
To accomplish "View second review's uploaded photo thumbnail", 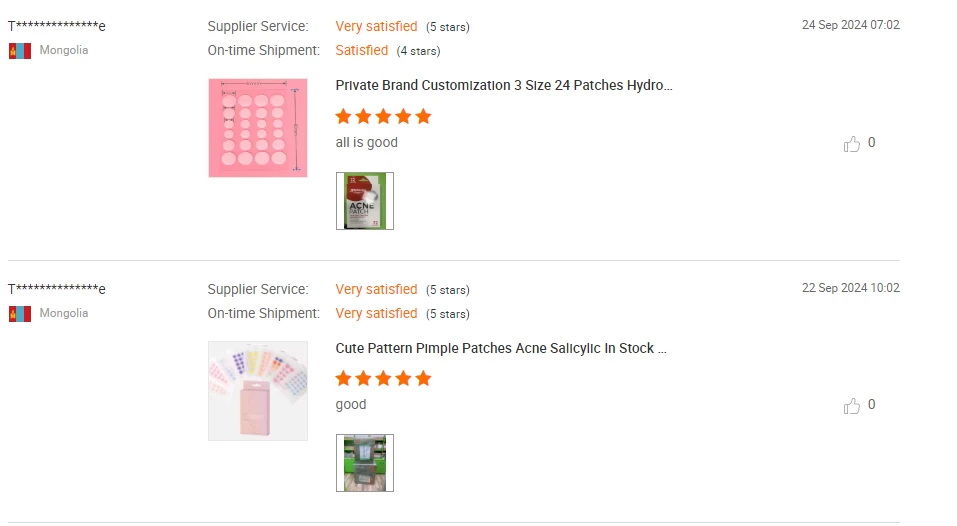I will click(x=365, y=463).
